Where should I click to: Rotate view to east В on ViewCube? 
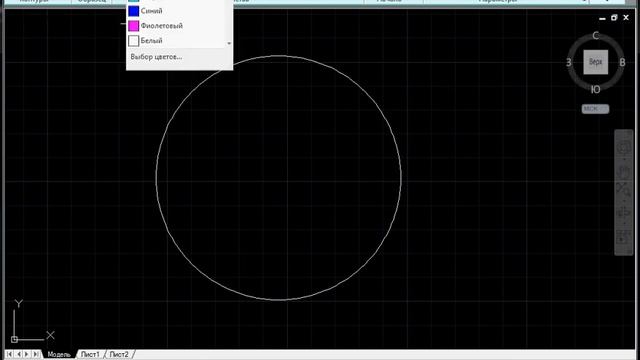tap(622, 62)
